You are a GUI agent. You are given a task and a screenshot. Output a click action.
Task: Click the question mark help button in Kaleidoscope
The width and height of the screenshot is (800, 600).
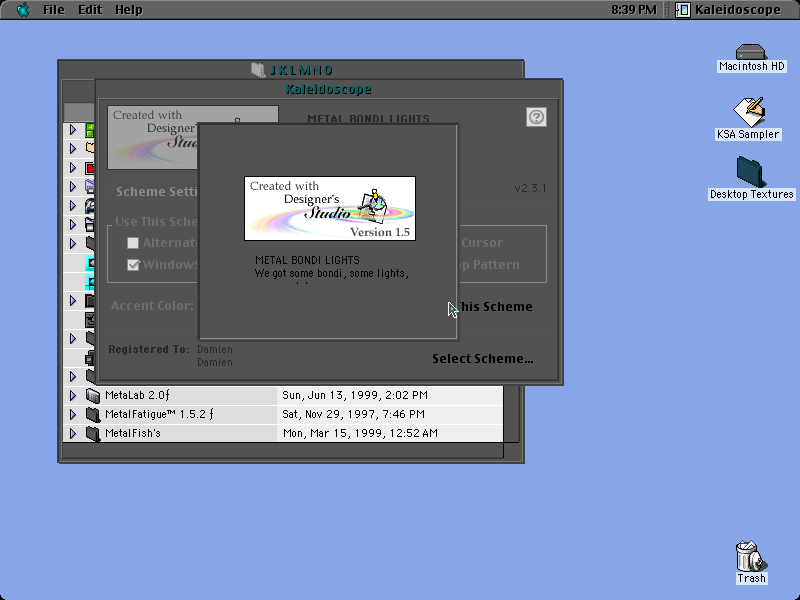(536, 117)
